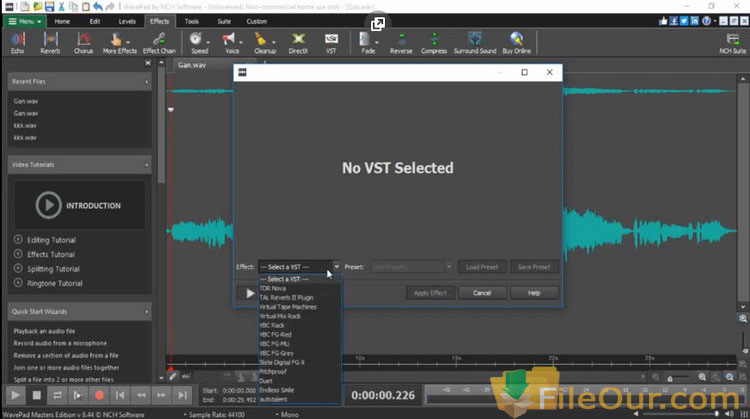
Task: Click the open folder icon in title bar
Action: point(37,6)
